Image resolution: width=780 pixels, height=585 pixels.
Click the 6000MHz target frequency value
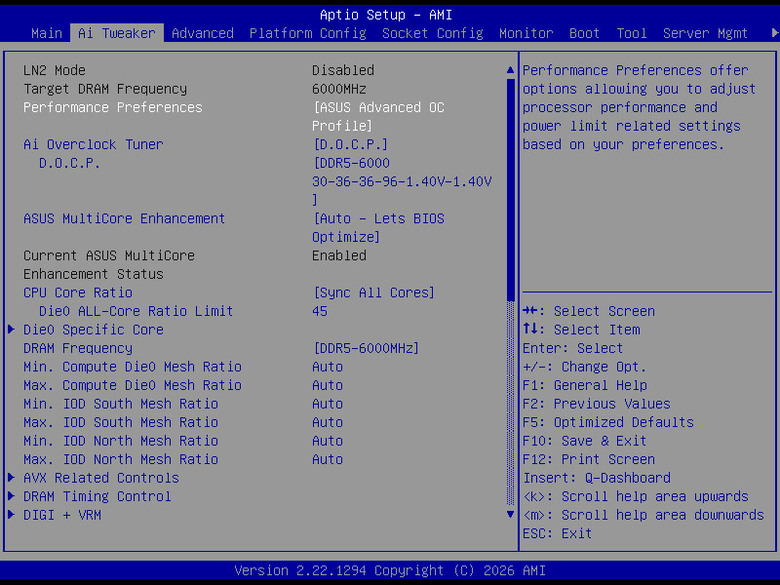click(339, 89)
